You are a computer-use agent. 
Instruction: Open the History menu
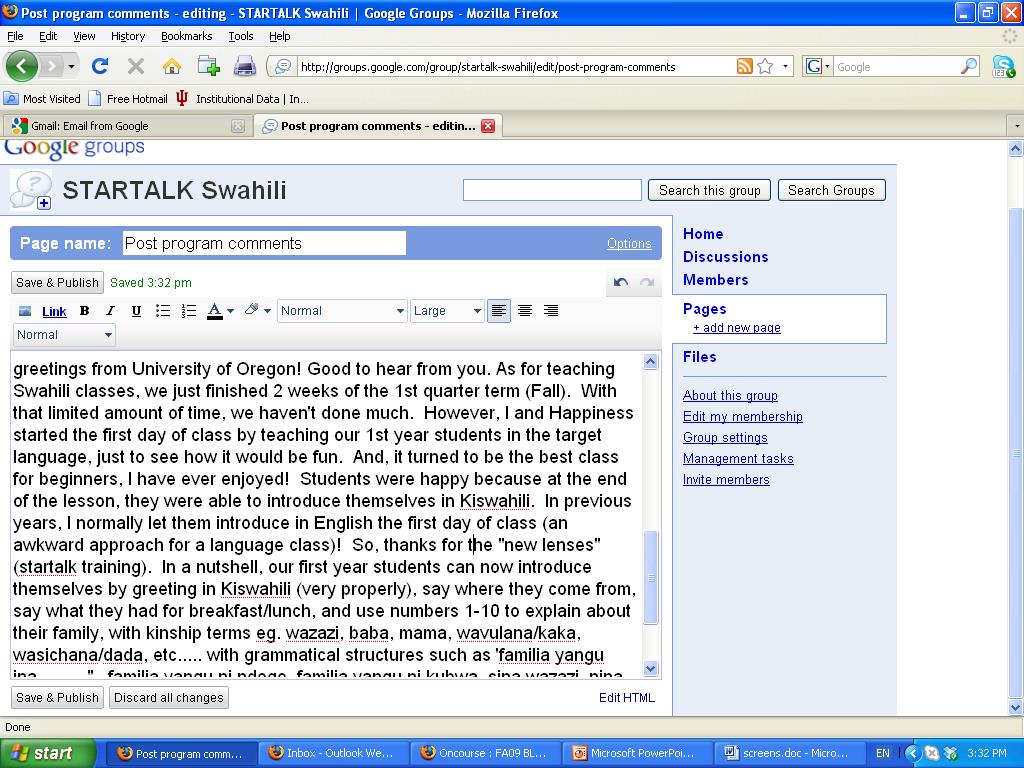click(x=127, y=36)
